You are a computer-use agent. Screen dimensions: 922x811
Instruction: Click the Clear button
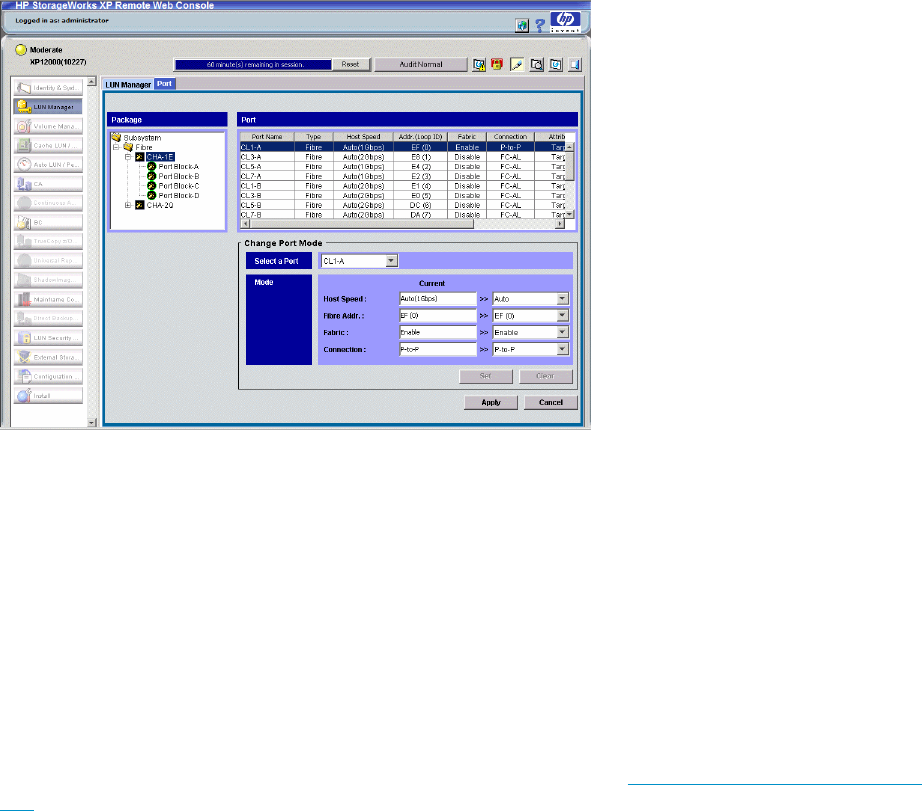[546, 376]
